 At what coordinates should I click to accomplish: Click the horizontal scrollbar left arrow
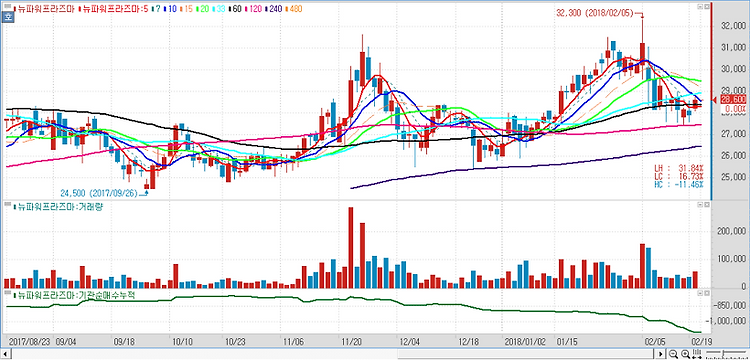[5, 354]
